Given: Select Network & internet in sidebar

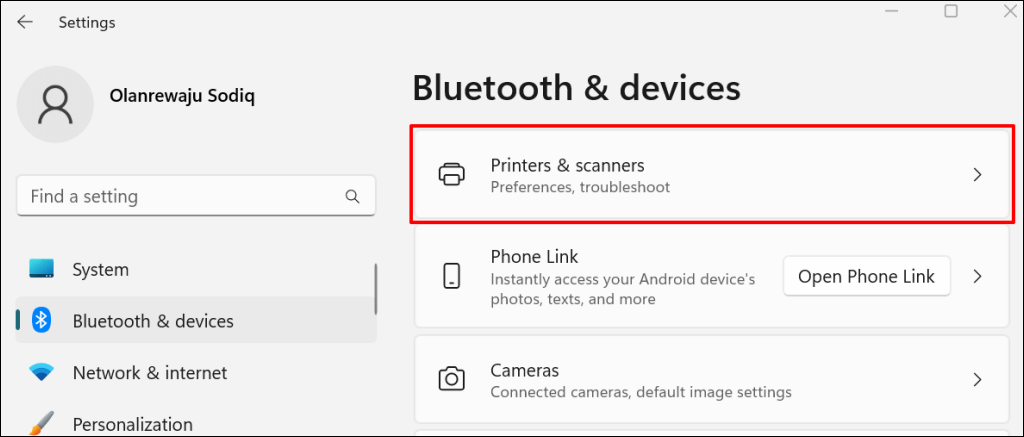Looking at the screenshot, I should [150, 373].
